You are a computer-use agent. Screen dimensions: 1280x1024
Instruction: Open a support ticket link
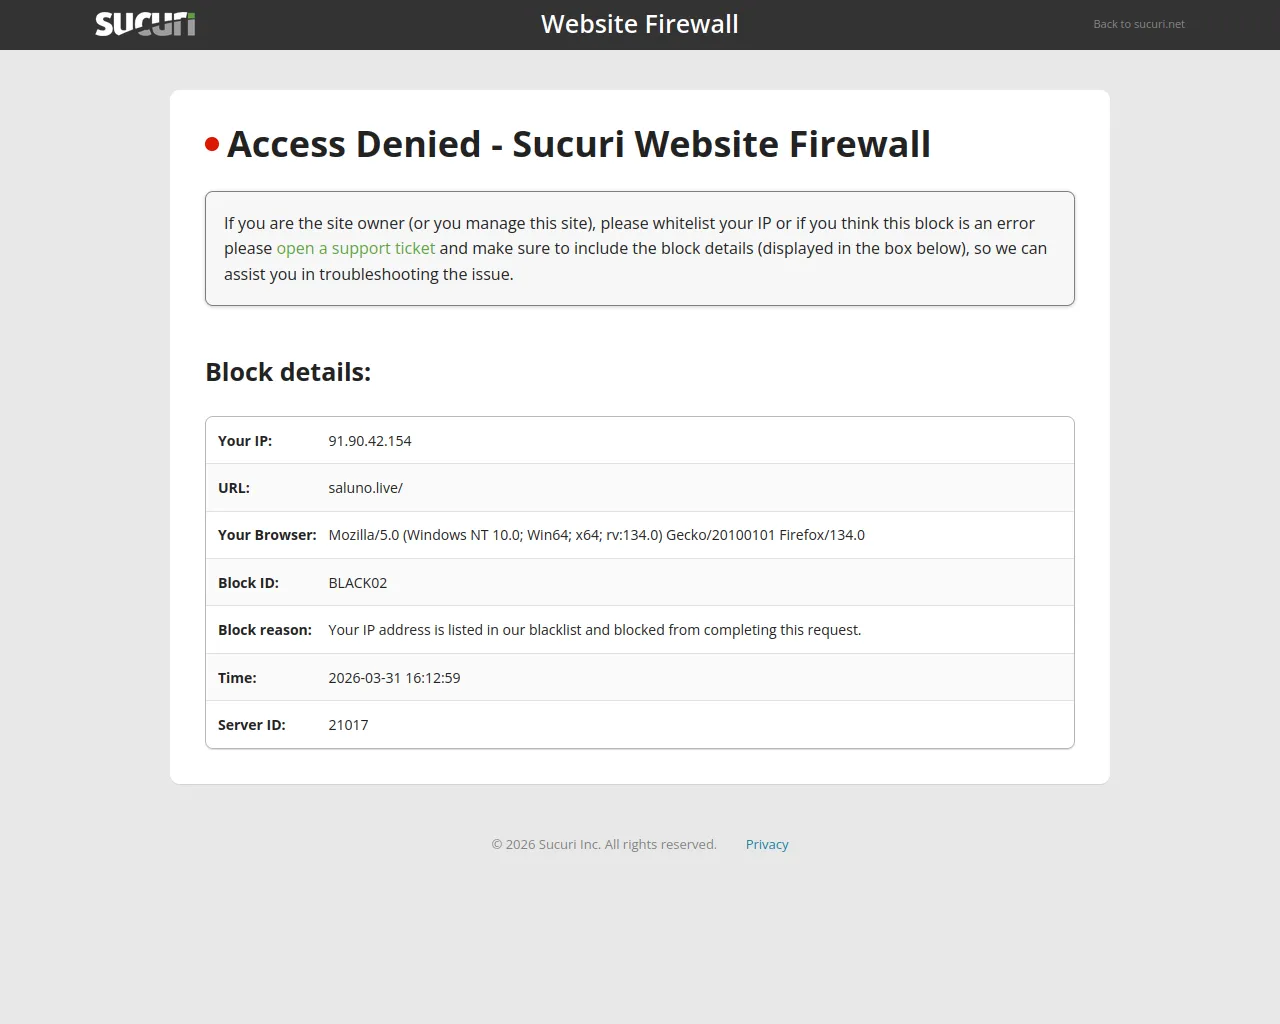click(355, 248)
